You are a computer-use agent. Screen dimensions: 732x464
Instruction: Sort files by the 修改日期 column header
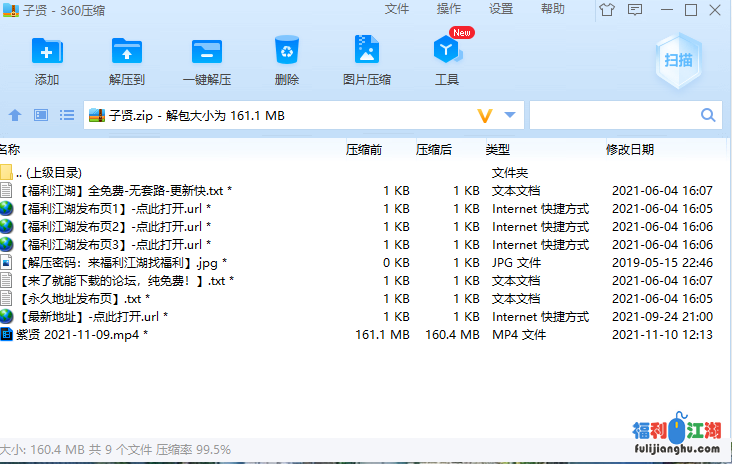630,150
